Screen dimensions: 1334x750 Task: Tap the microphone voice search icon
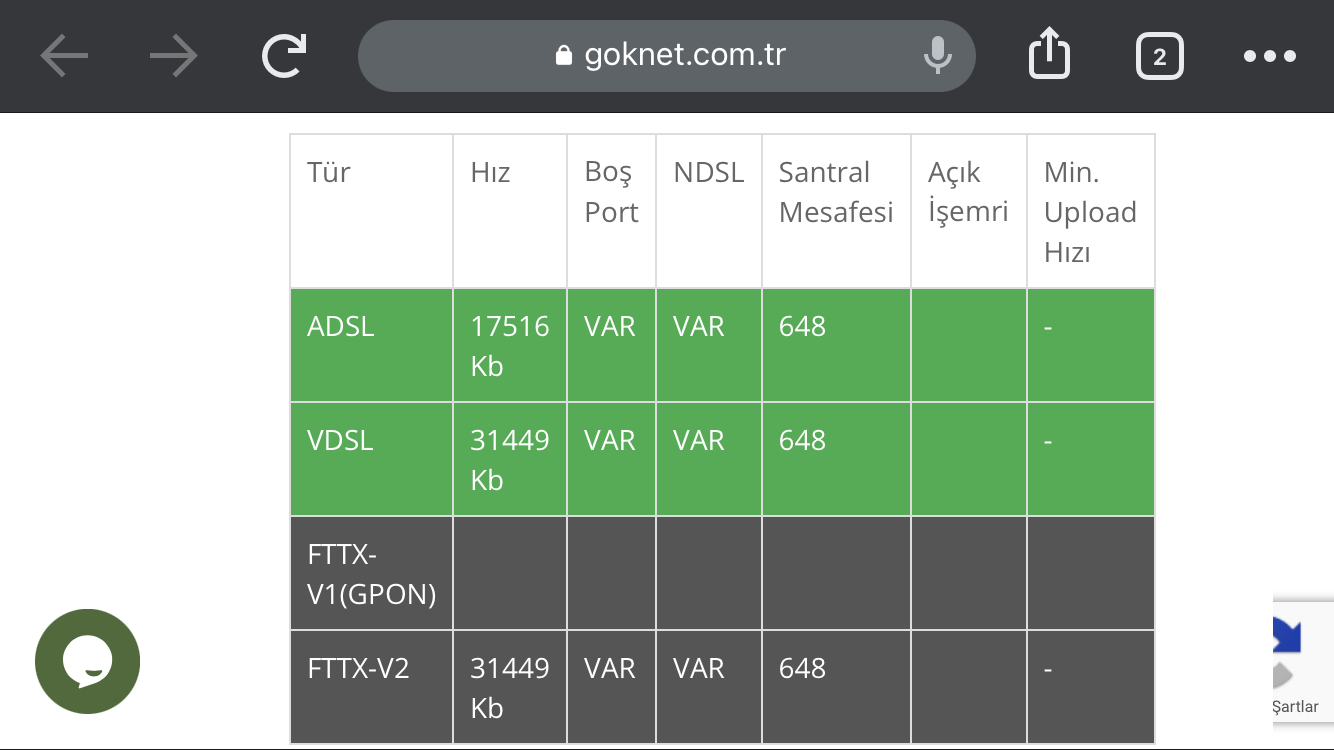coord(937,56)
